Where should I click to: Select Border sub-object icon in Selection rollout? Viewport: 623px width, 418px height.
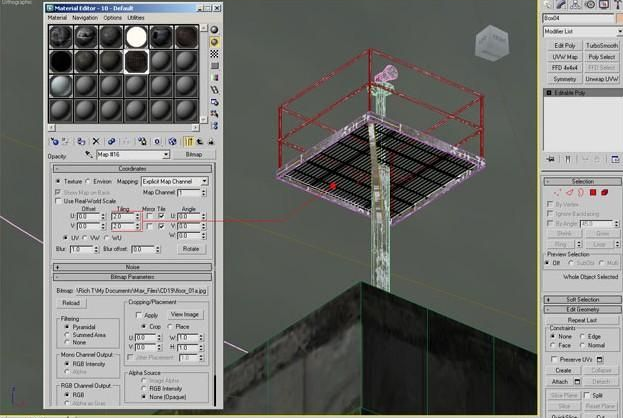(581, 193)
